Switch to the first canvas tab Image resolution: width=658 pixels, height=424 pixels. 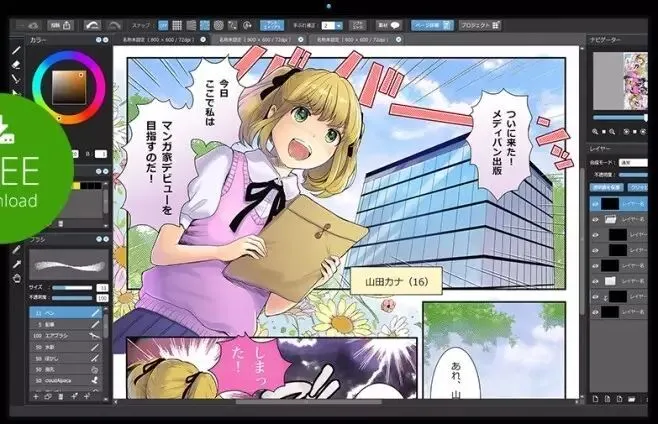pos(158,39)
